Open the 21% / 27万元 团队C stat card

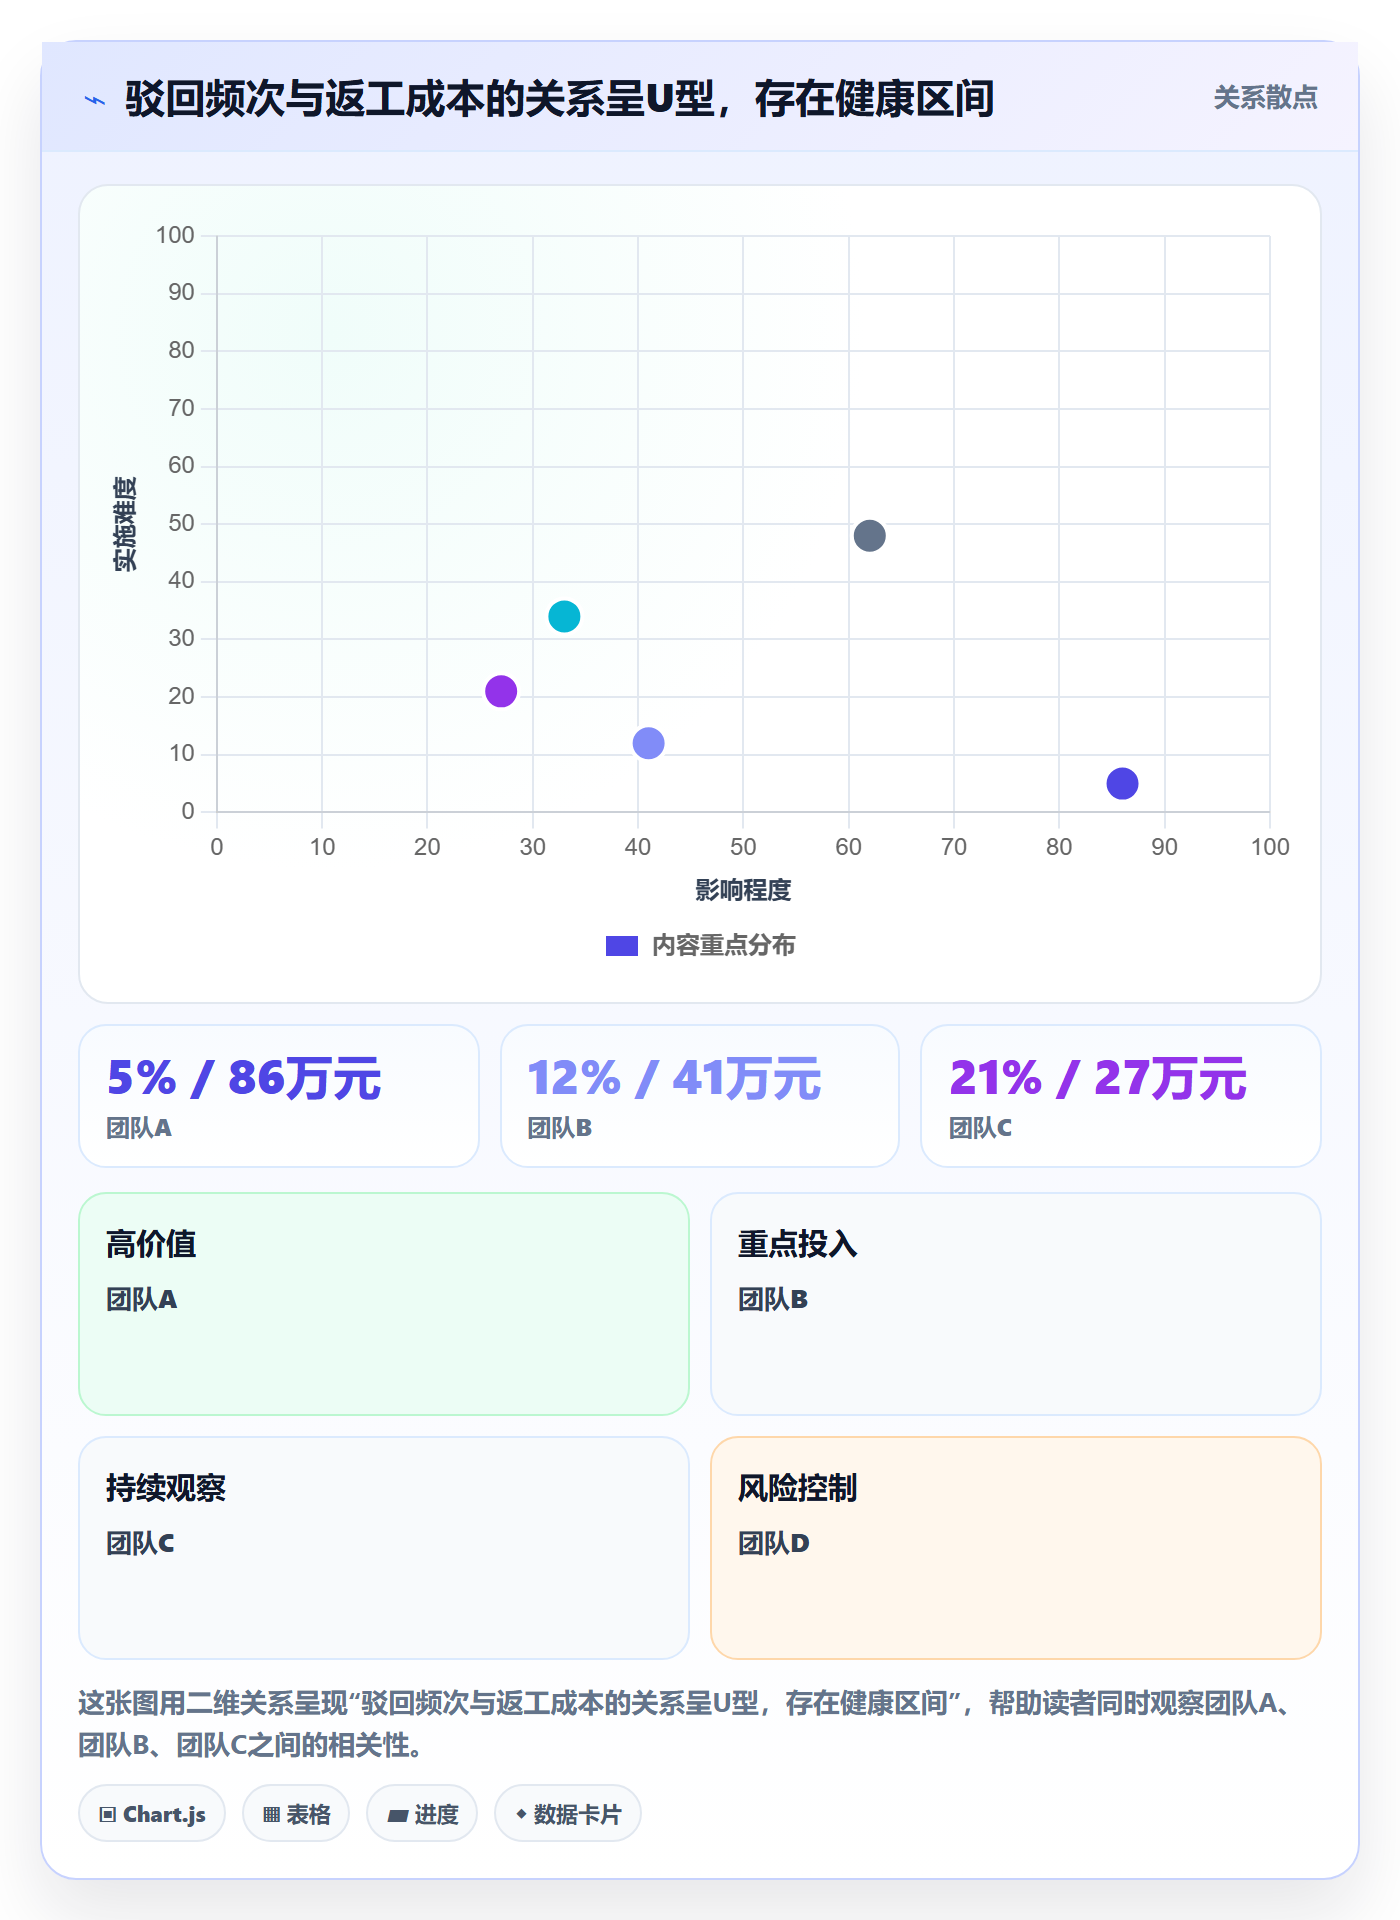pos(1121,1096)
